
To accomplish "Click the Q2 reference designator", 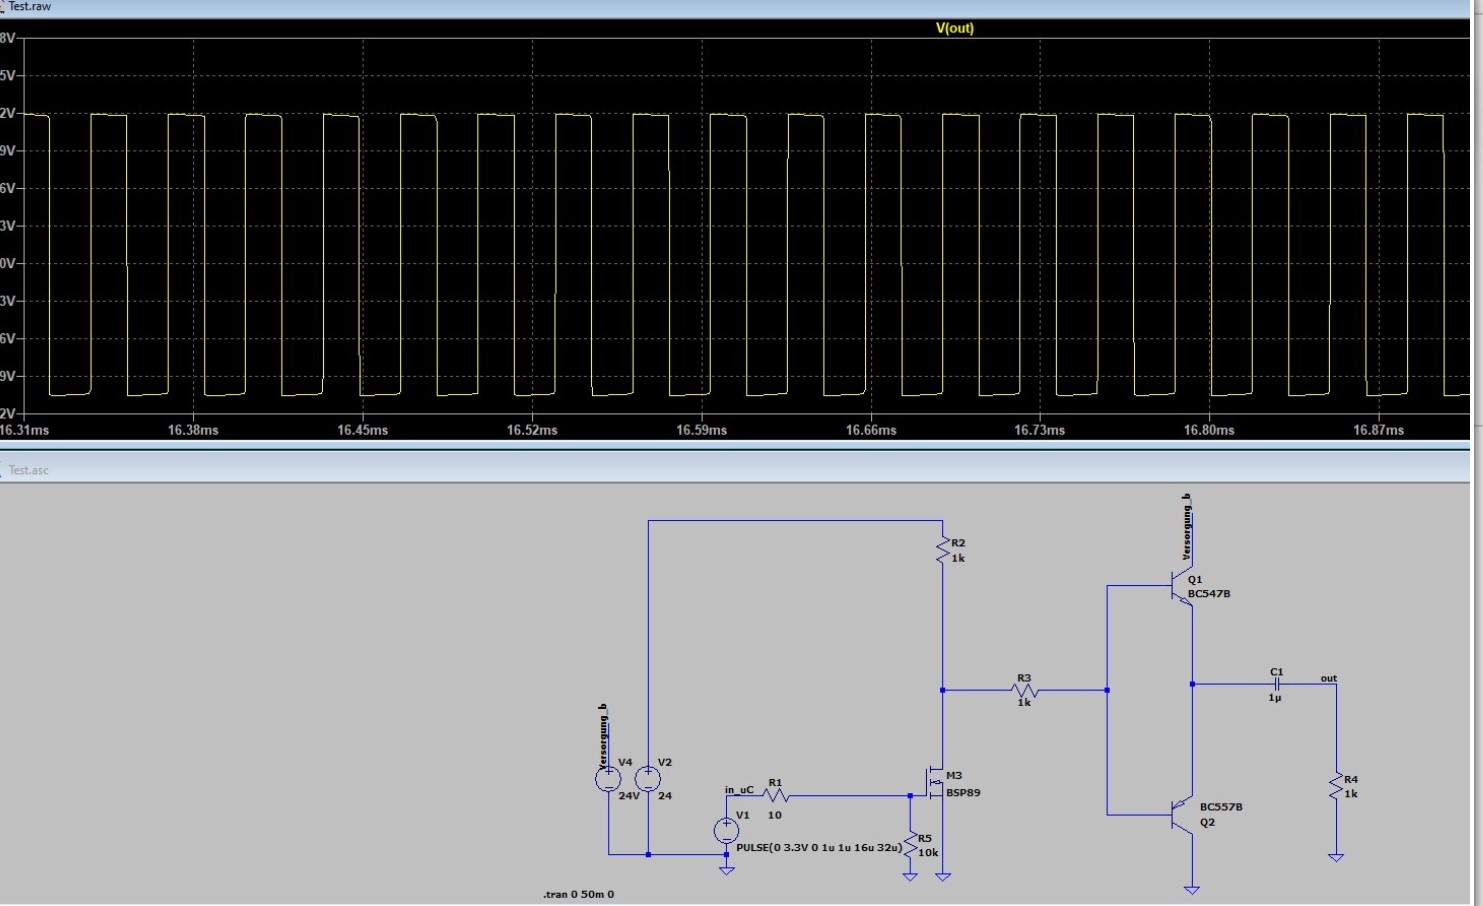I will (x=1207, y=822).
